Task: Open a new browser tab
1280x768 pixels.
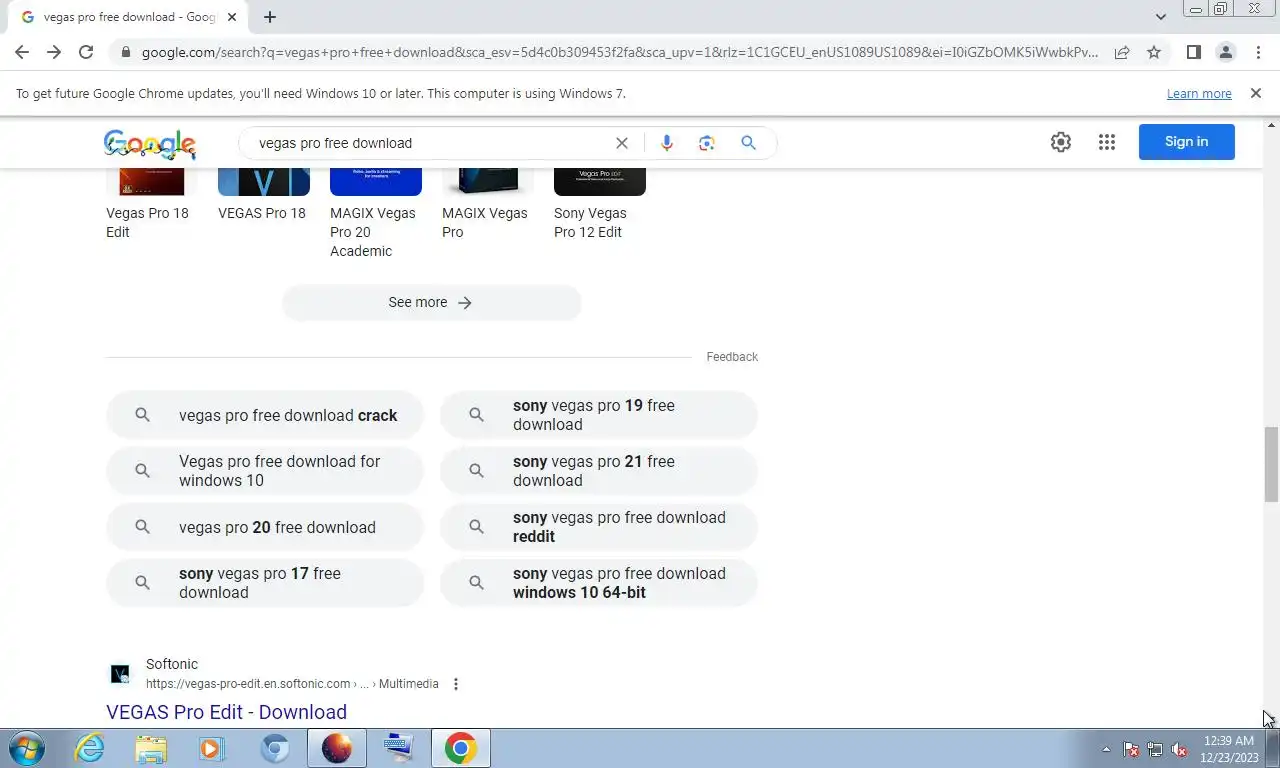Action: click(270, 17)
